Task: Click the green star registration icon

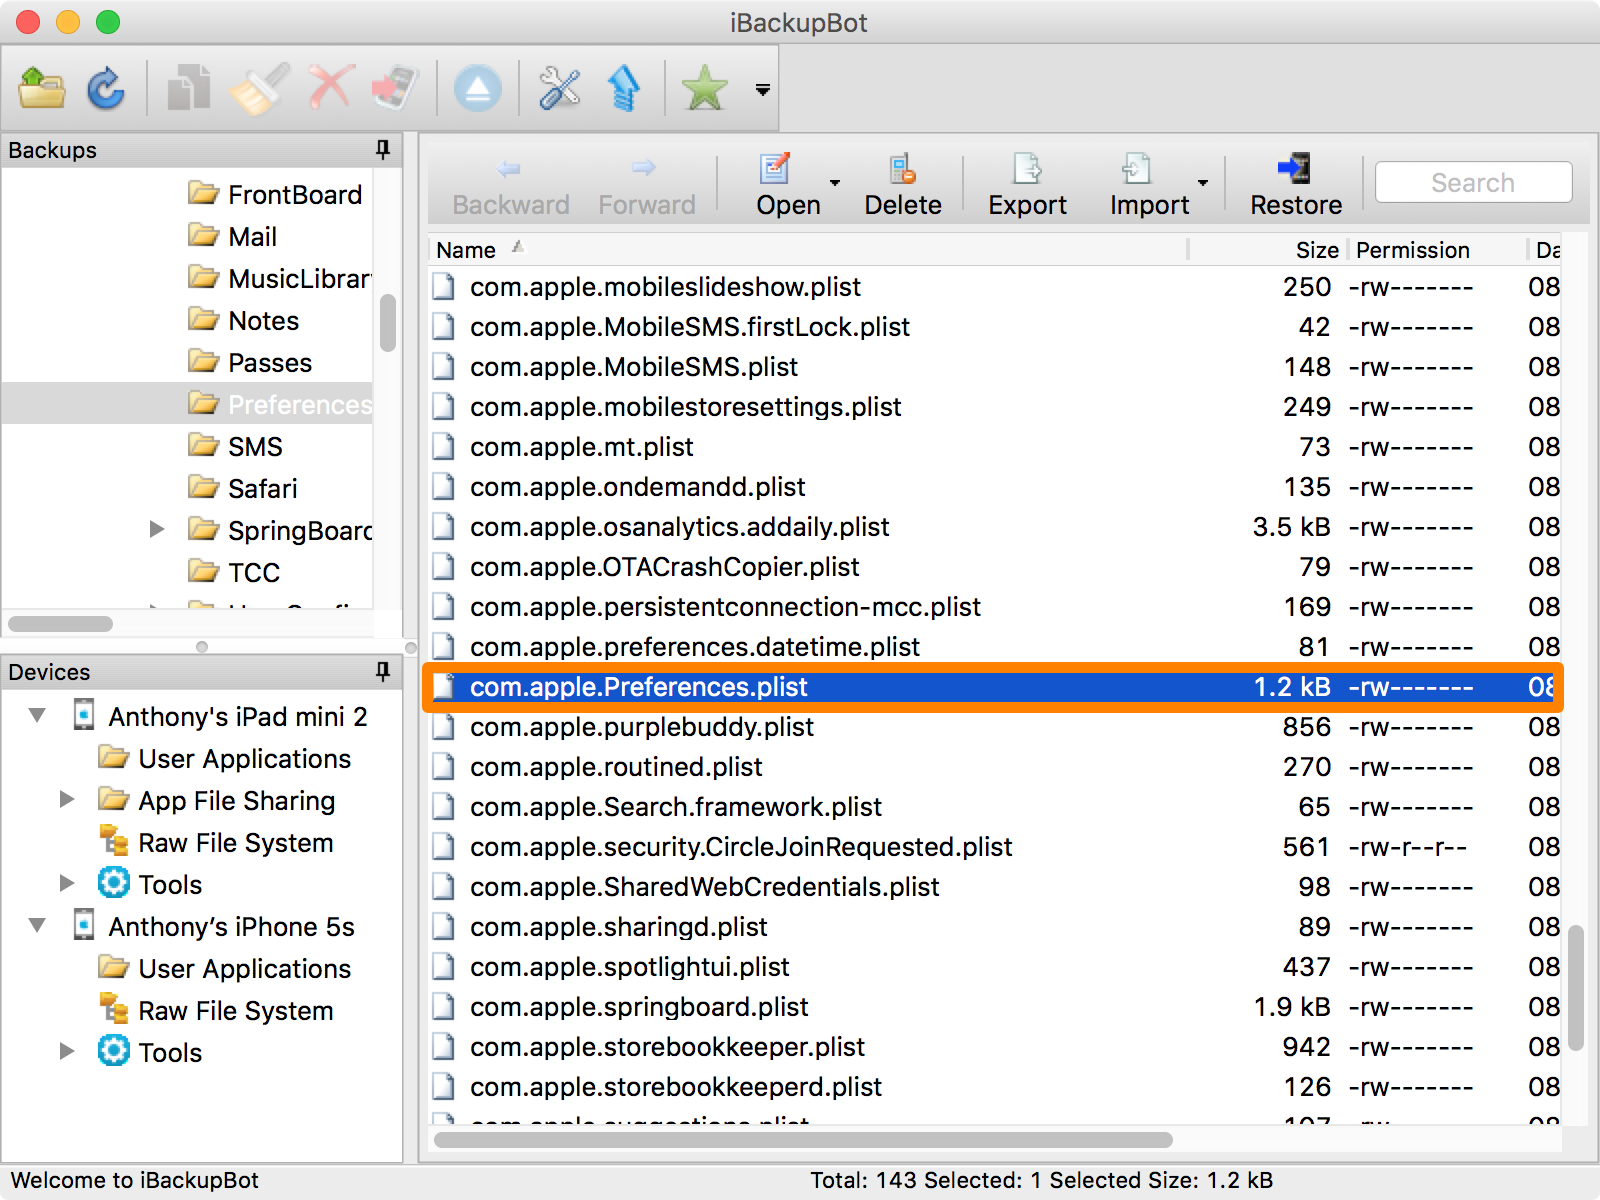Action: click(705, 88)
